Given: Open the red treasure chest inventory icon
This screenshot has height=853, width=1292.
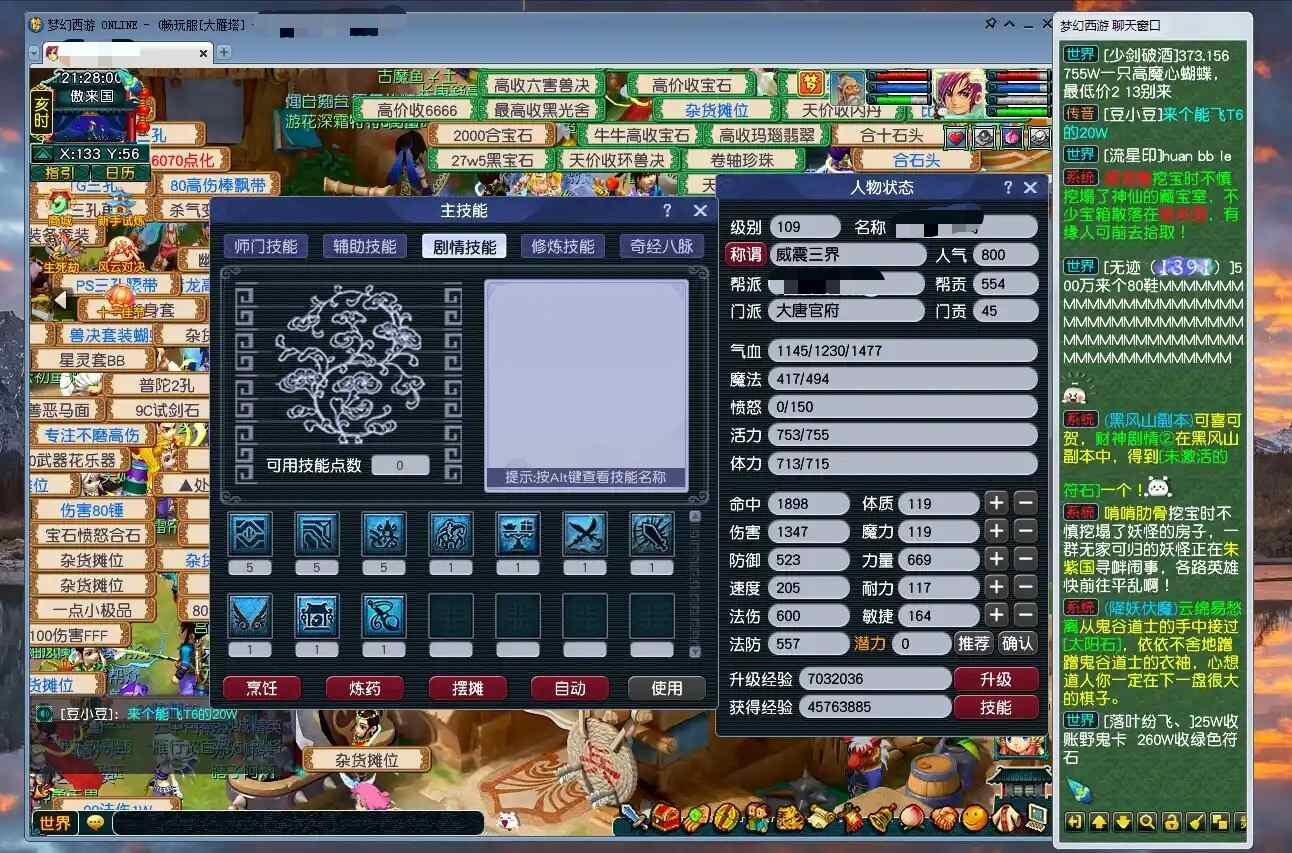Looking at the screenshot, I should pos(664,818).
